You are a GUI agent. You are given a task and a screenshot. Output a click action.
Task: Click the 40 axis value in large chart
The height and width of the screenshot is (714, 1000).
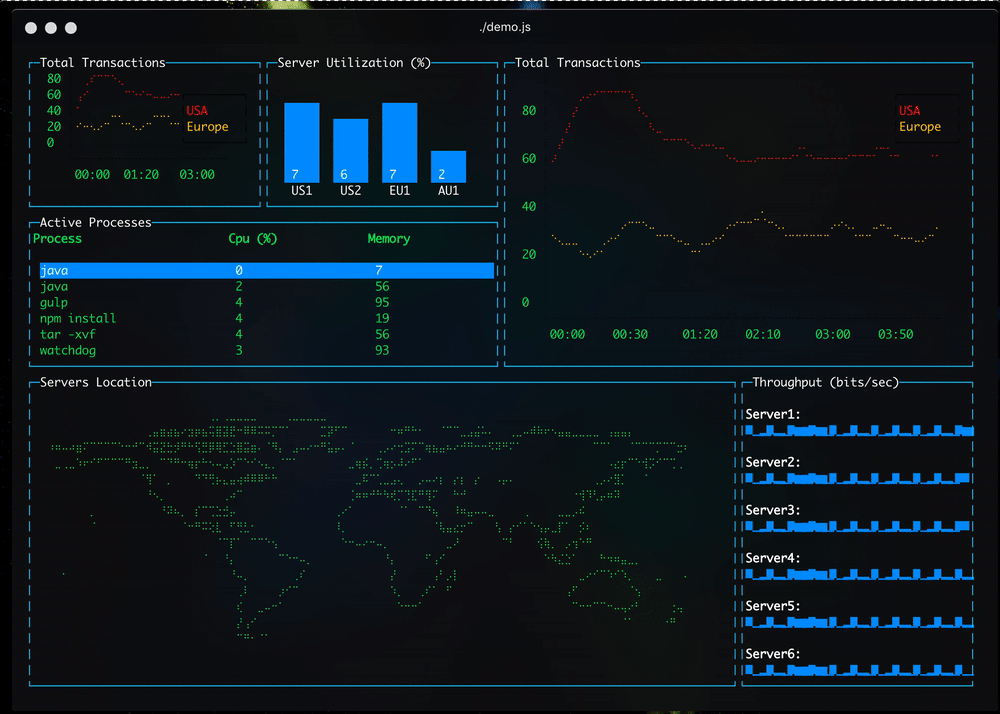[529, 207]
